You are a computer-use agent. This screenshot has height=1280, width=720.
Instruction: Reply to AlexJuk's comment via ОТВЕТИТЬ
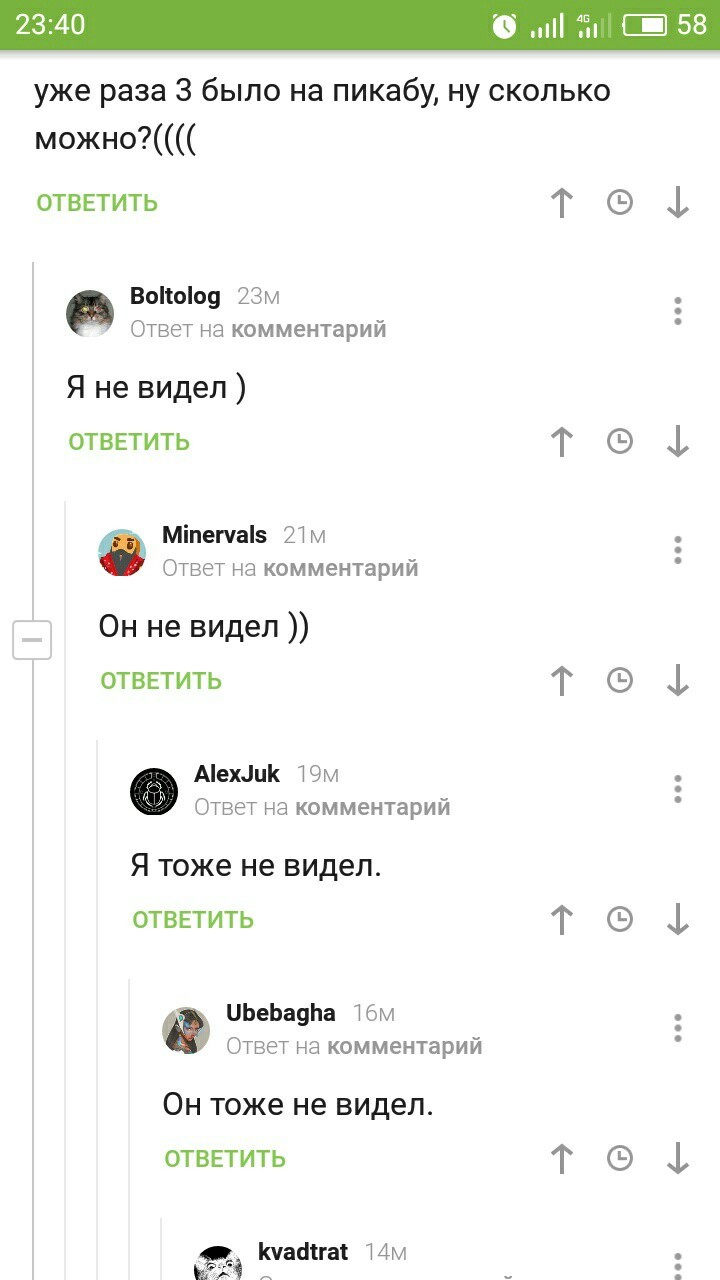(x=193, y=920)
